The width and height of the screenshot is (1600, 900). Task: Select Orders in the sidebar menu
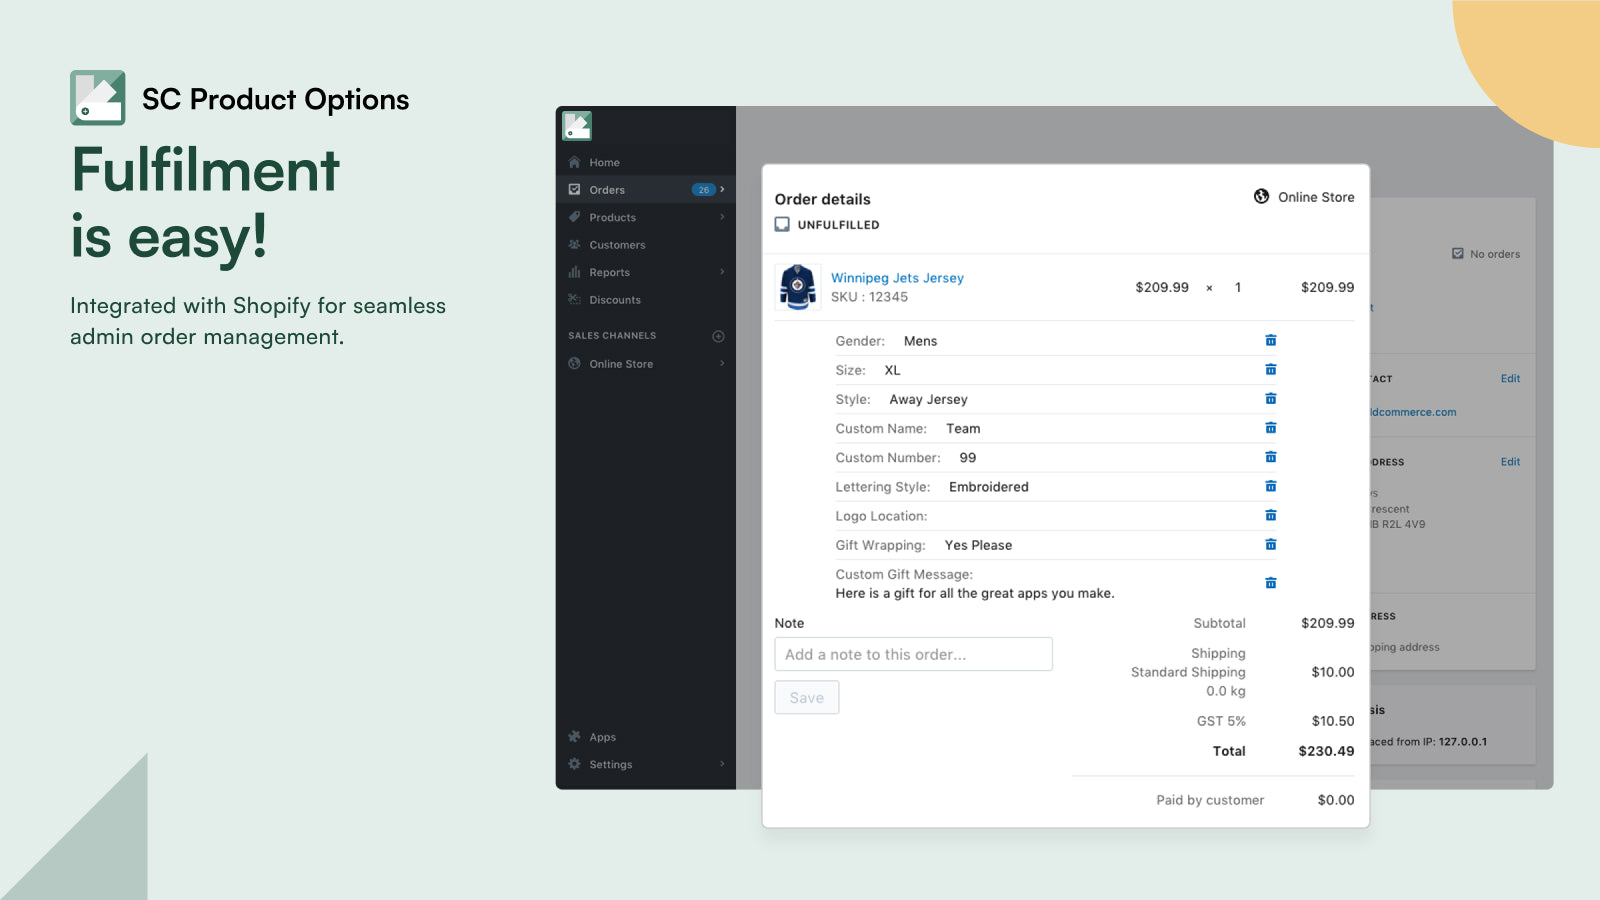tap(607, 189)
